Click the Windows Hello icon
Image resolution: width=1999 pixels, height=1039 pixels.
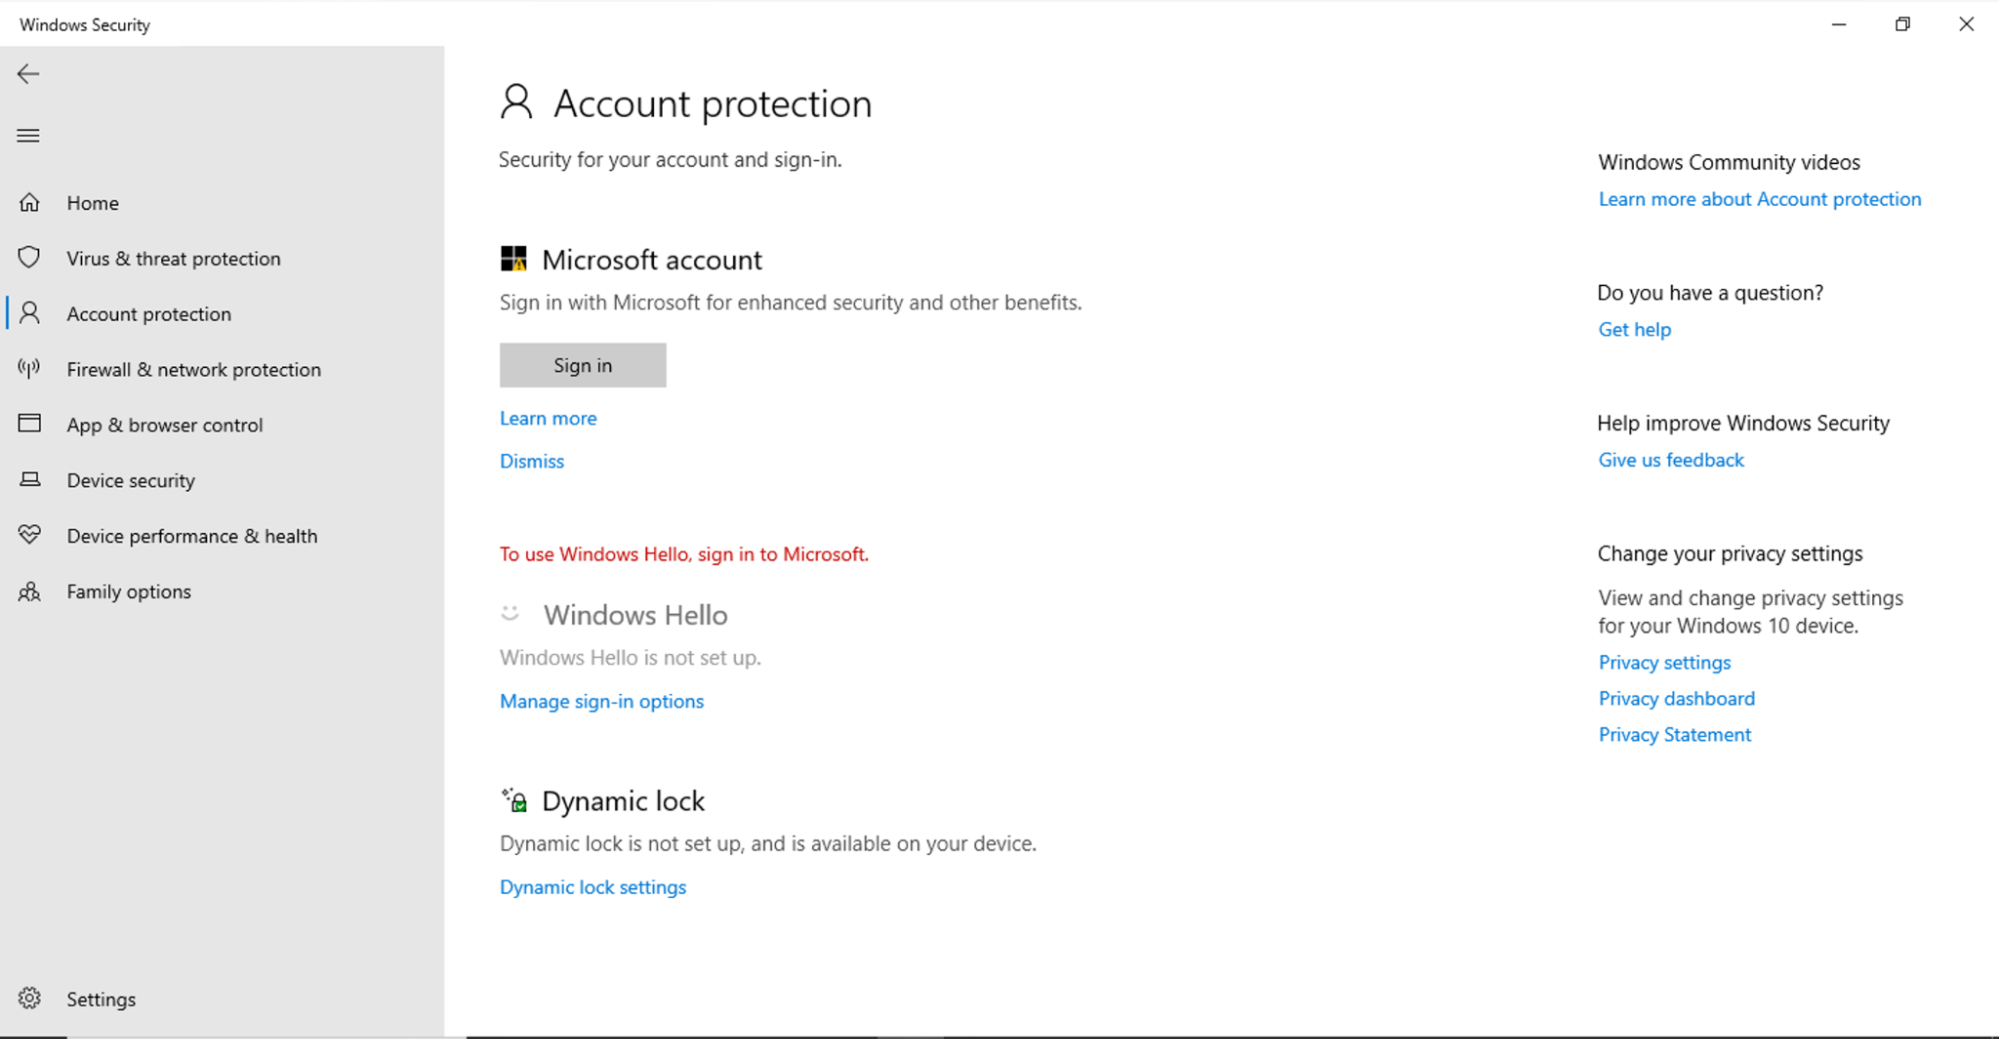[x=510, y=614]
